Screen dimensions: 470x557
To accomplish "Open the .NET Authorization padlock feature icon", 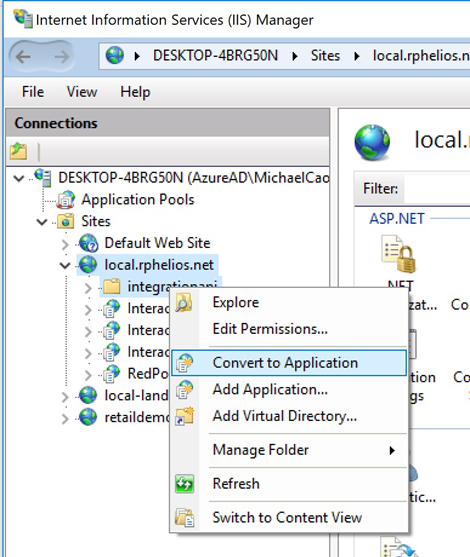I will coord(399,254).
